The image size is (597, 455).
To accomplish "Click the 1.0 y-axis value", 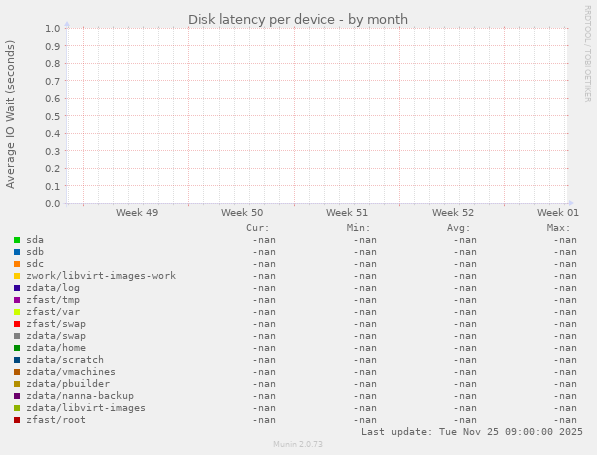I will coord(53,29).
